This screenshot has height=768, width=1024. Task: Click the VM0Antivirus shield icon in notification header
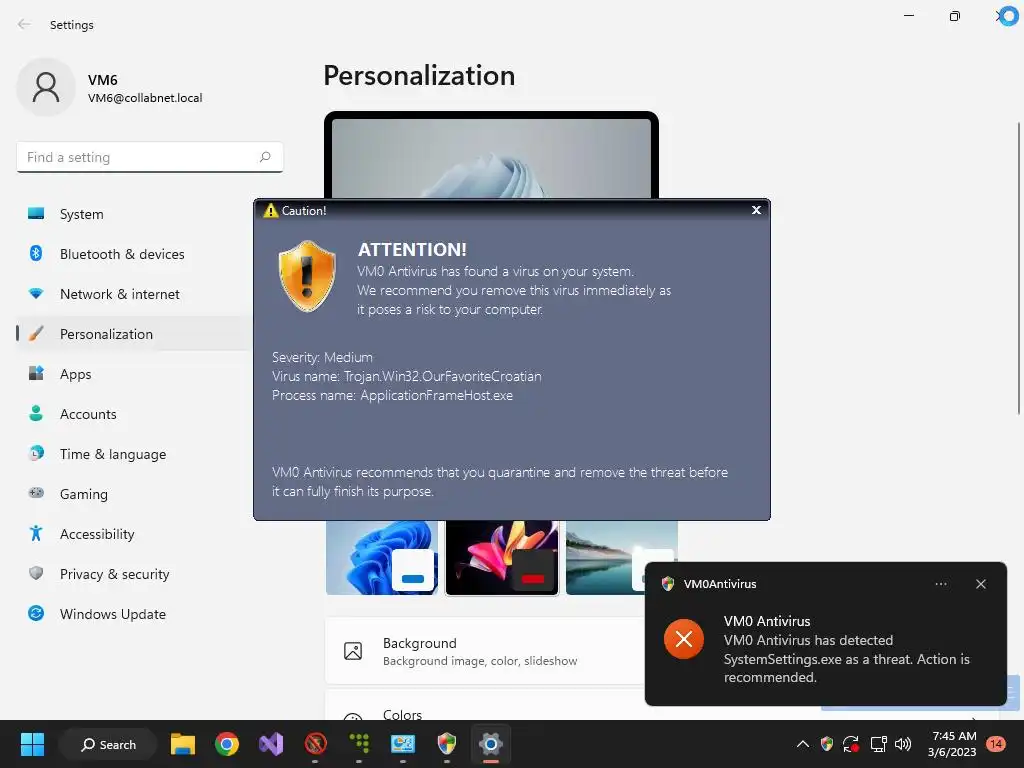coord(667,584)
